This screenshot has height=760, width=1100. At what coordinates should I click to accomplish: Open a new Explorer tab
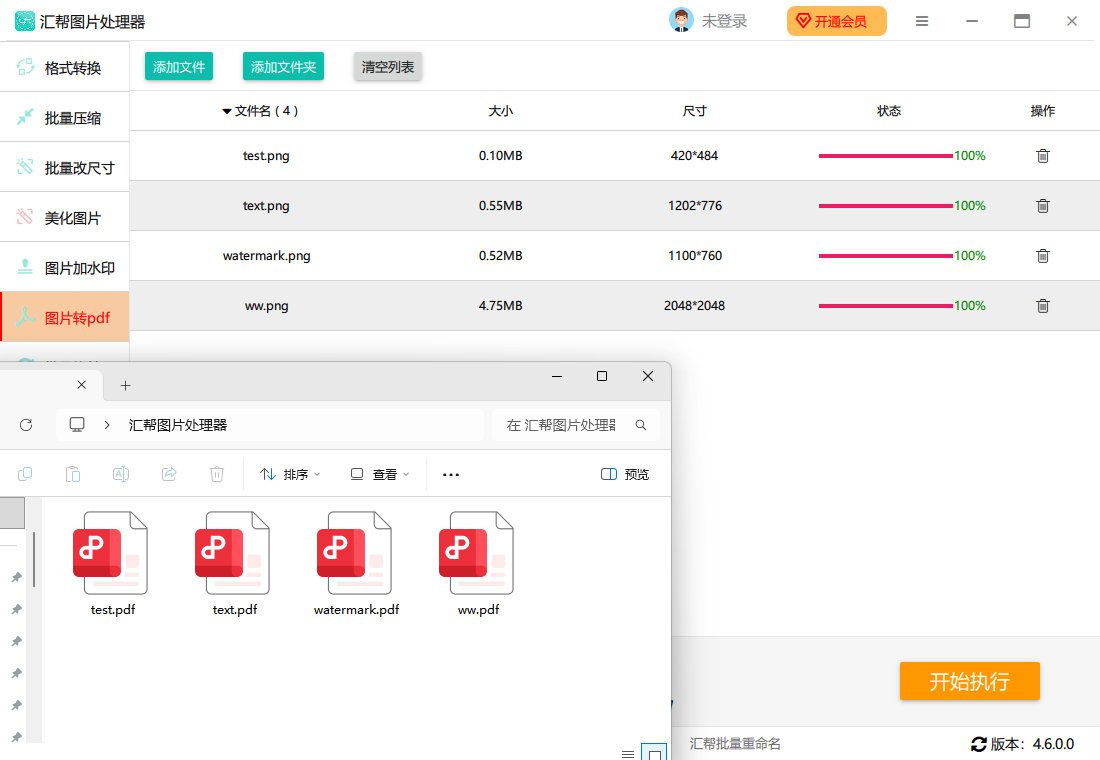pos(126,385)
